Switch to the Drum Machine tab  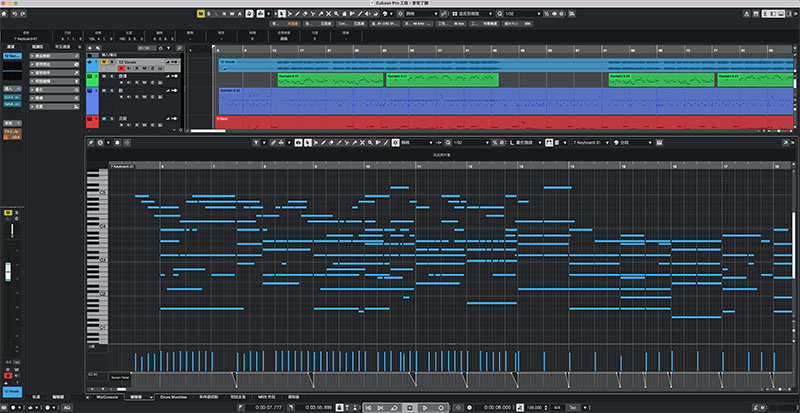click(x=173, y=397)
